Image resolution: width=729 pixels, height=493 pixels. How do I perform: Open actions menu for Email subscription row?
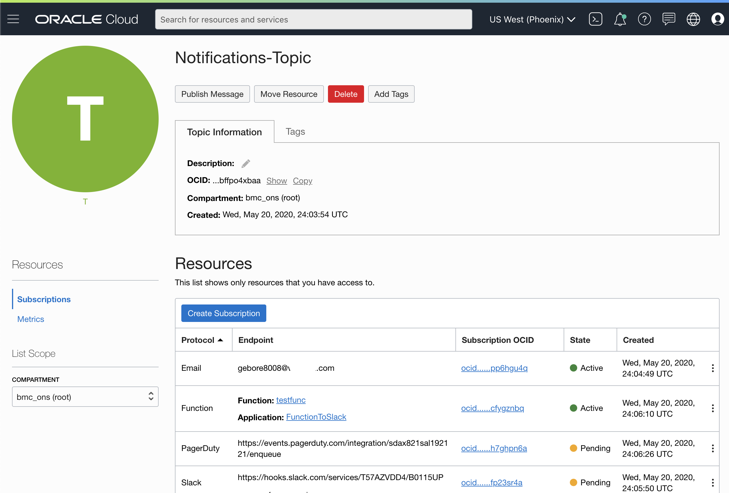point(713,368)
